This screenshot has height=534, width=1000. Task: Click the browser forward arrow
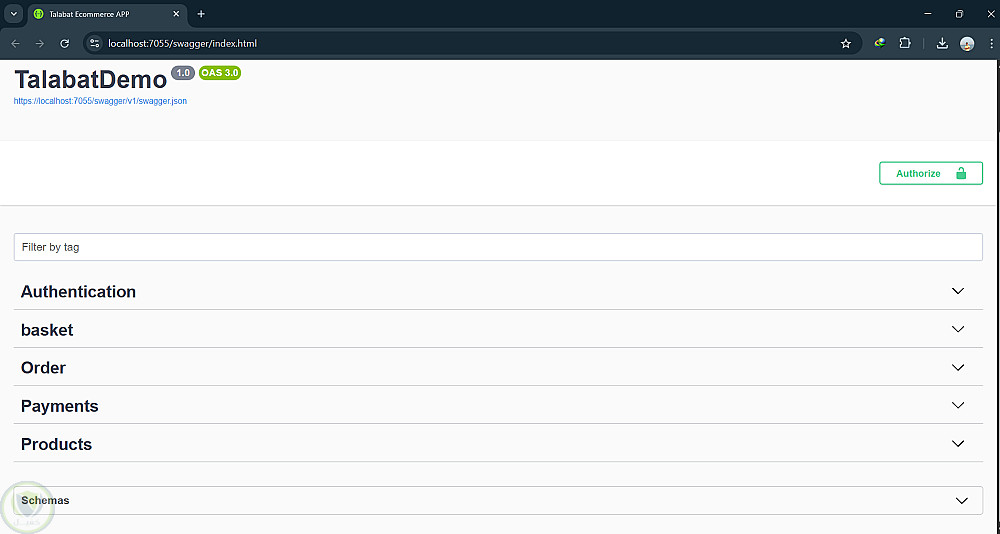pyautogui.click(x=40, y=43)
